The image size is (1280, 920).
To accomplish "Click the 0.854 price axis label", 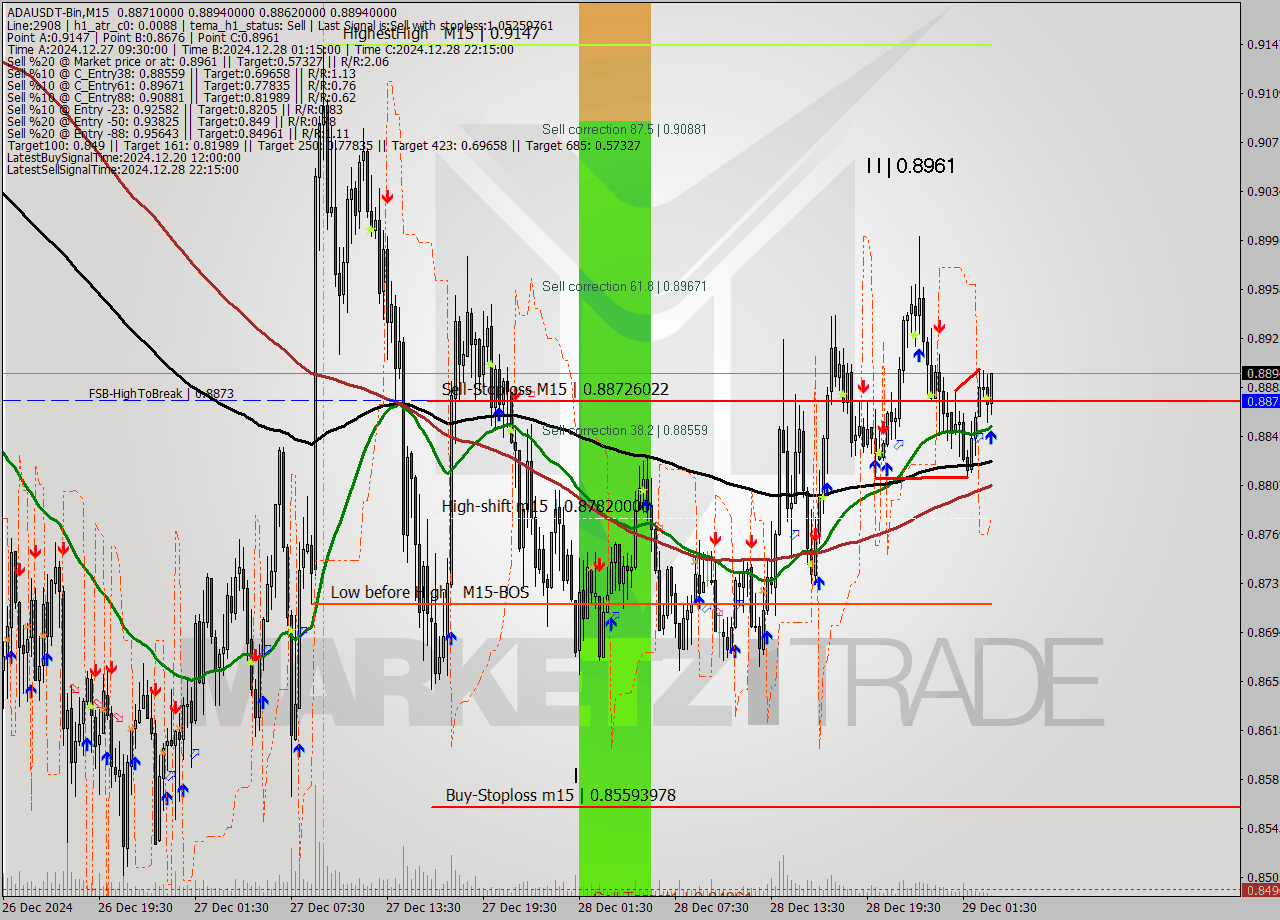I will [x=1262, y=828].
